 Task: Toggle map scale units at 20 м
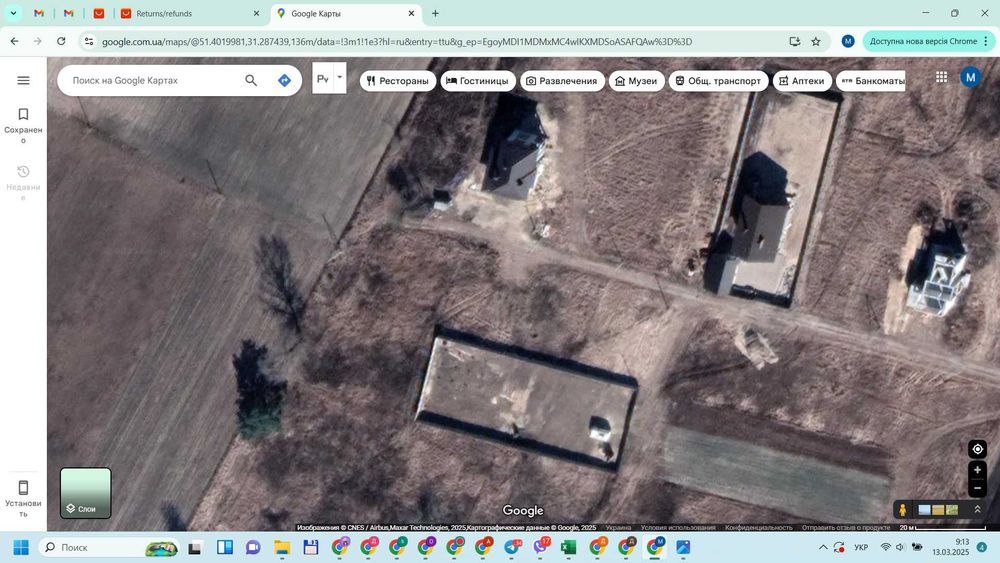[x=943, y=527]
